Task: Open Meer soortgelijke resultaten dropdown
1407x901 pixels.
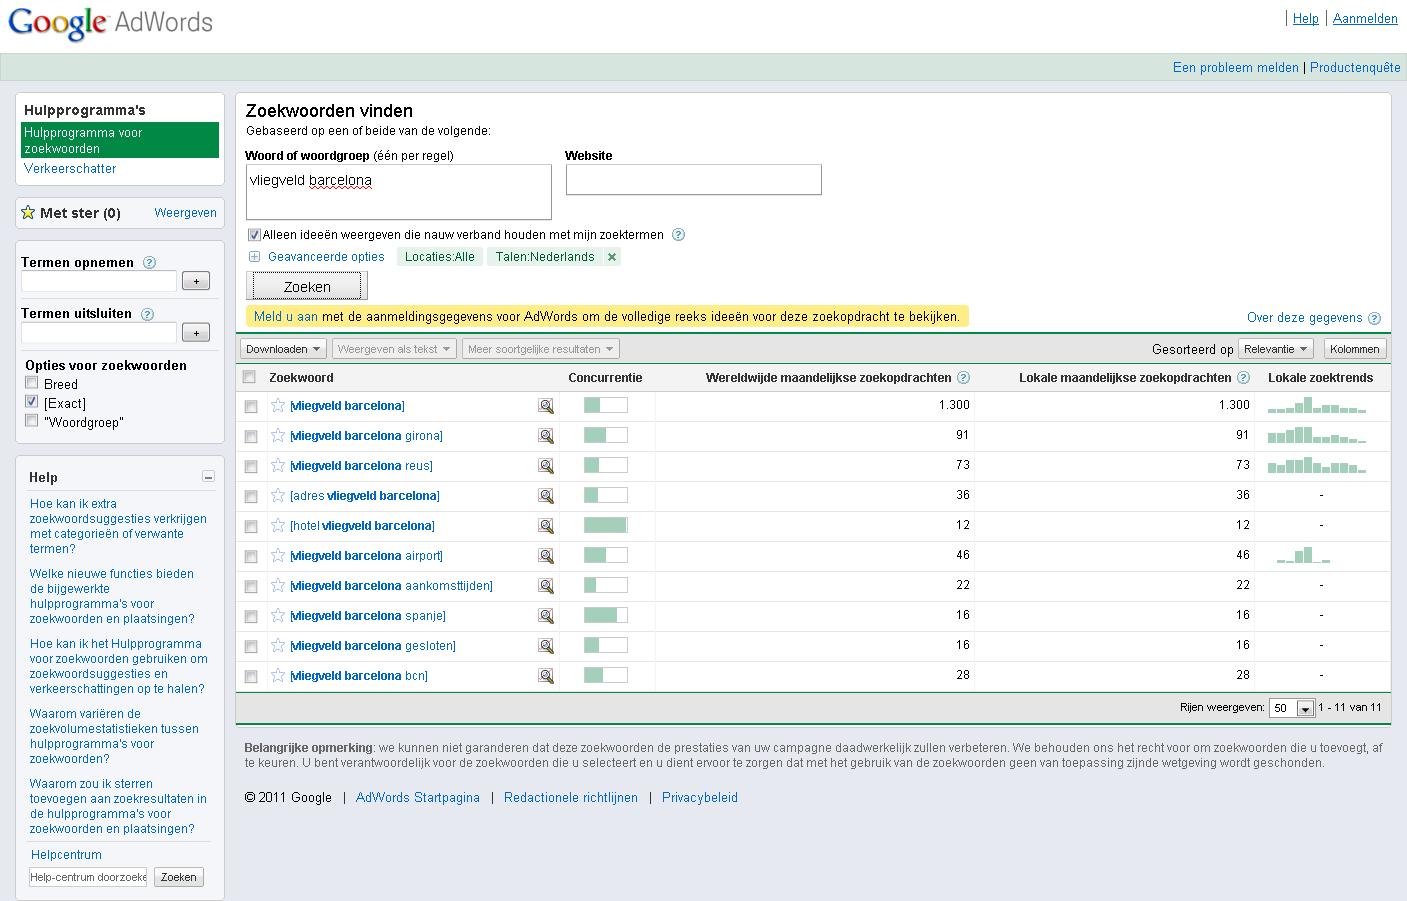Action: (x=541, y=349)
